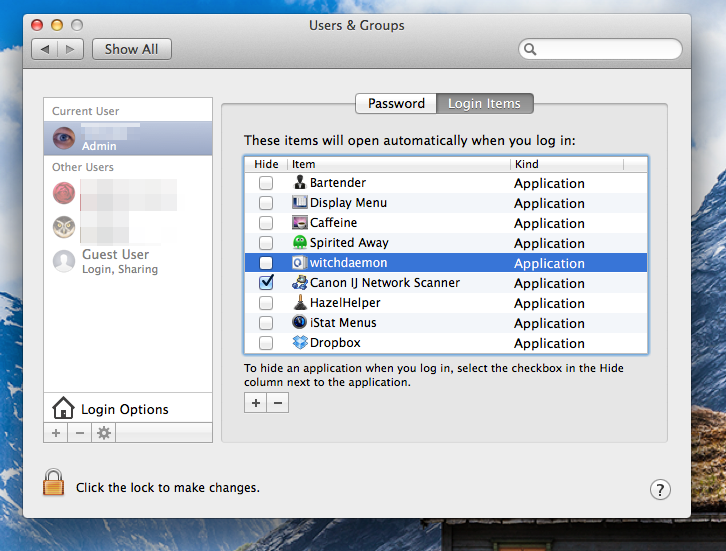This screenshot has width=726, height=551.
Task: Open Login Options
Action: click(128, 408)
